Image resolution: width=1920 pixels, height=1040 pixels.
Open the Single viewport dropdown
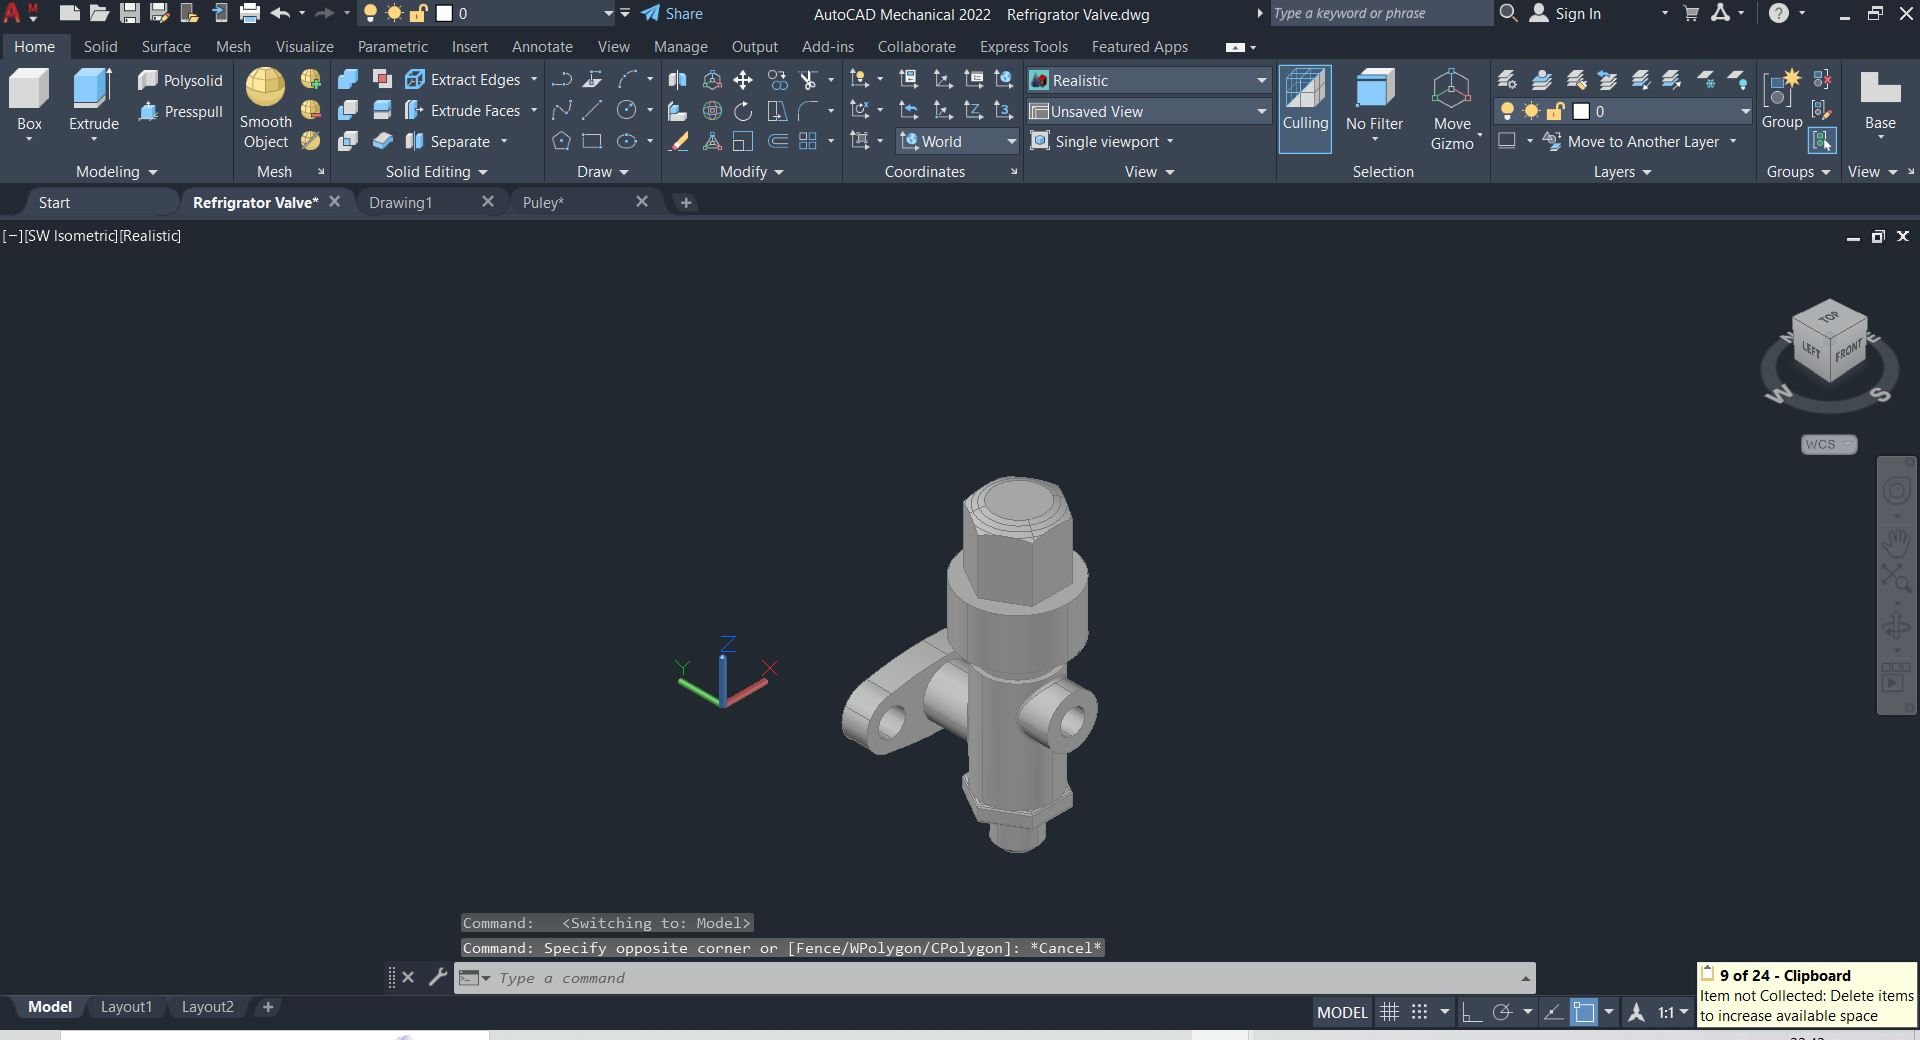coord(1102,142)
